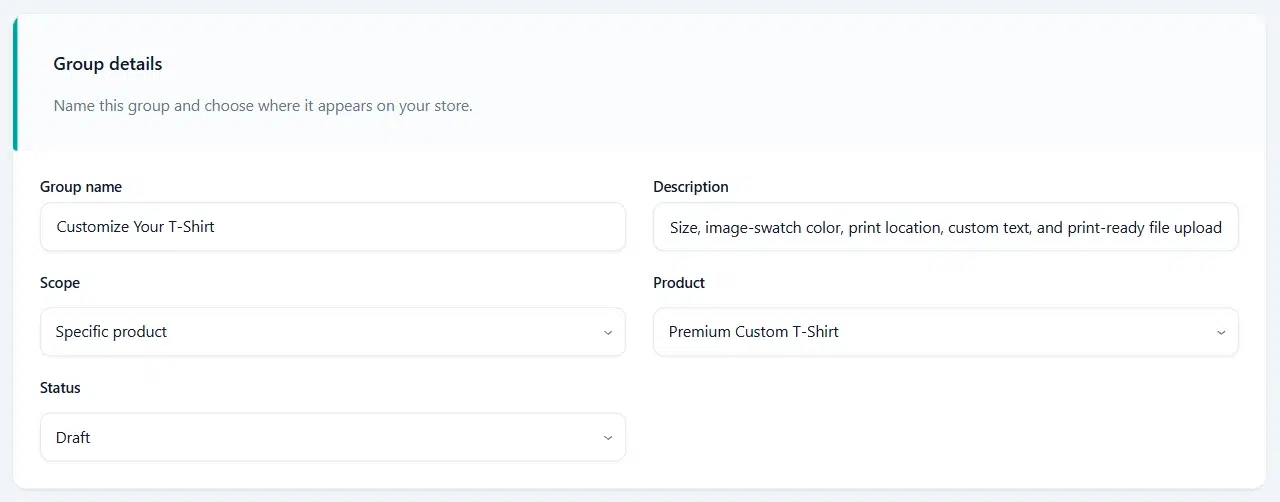The height and width of the screenshot is (502, 1280).
Task: Click the chevron in the Status dropdown
Action: pos(608,438)
